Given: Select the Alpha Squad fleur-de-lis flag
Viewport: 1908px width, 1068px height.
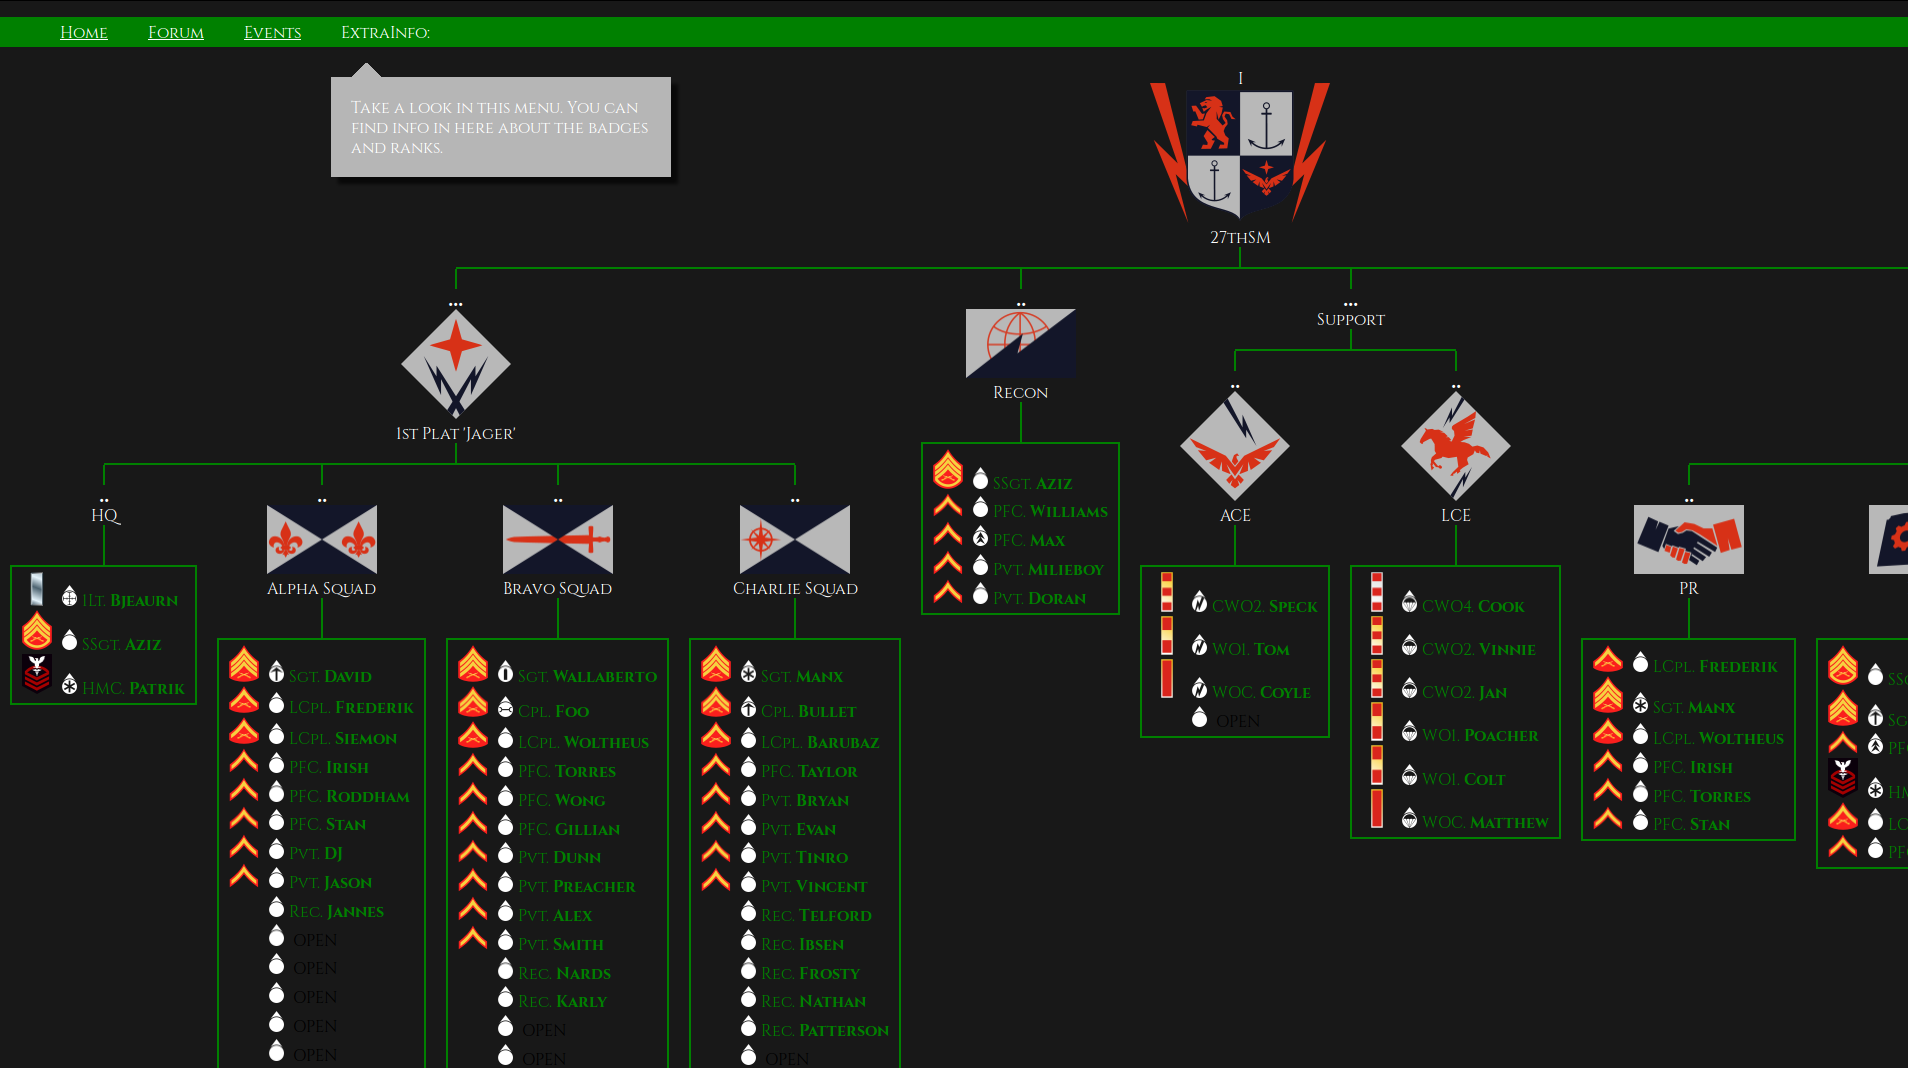Looking at the screenshot, I should (322, 540).
